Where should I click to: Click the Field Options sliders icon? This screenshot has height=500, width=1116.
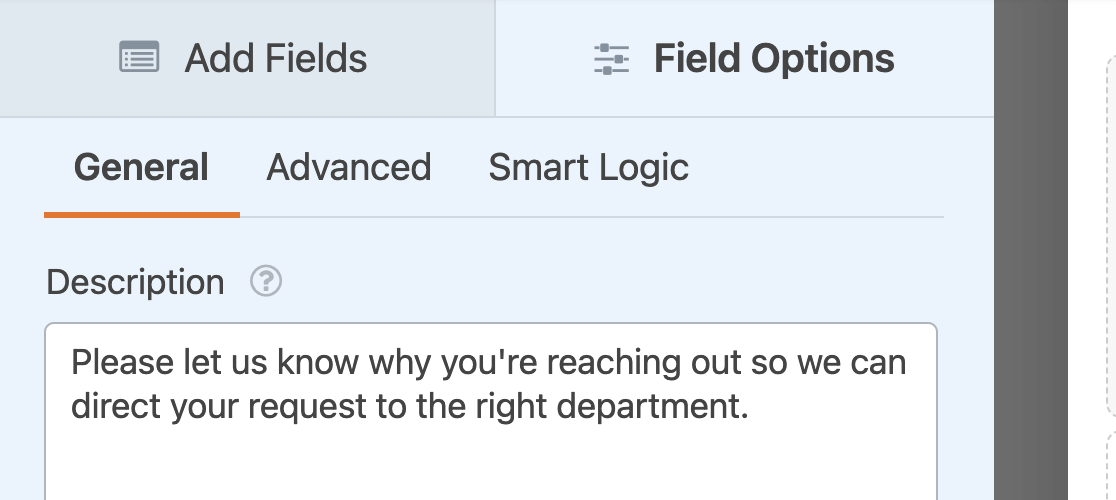(x=611, y=59)
